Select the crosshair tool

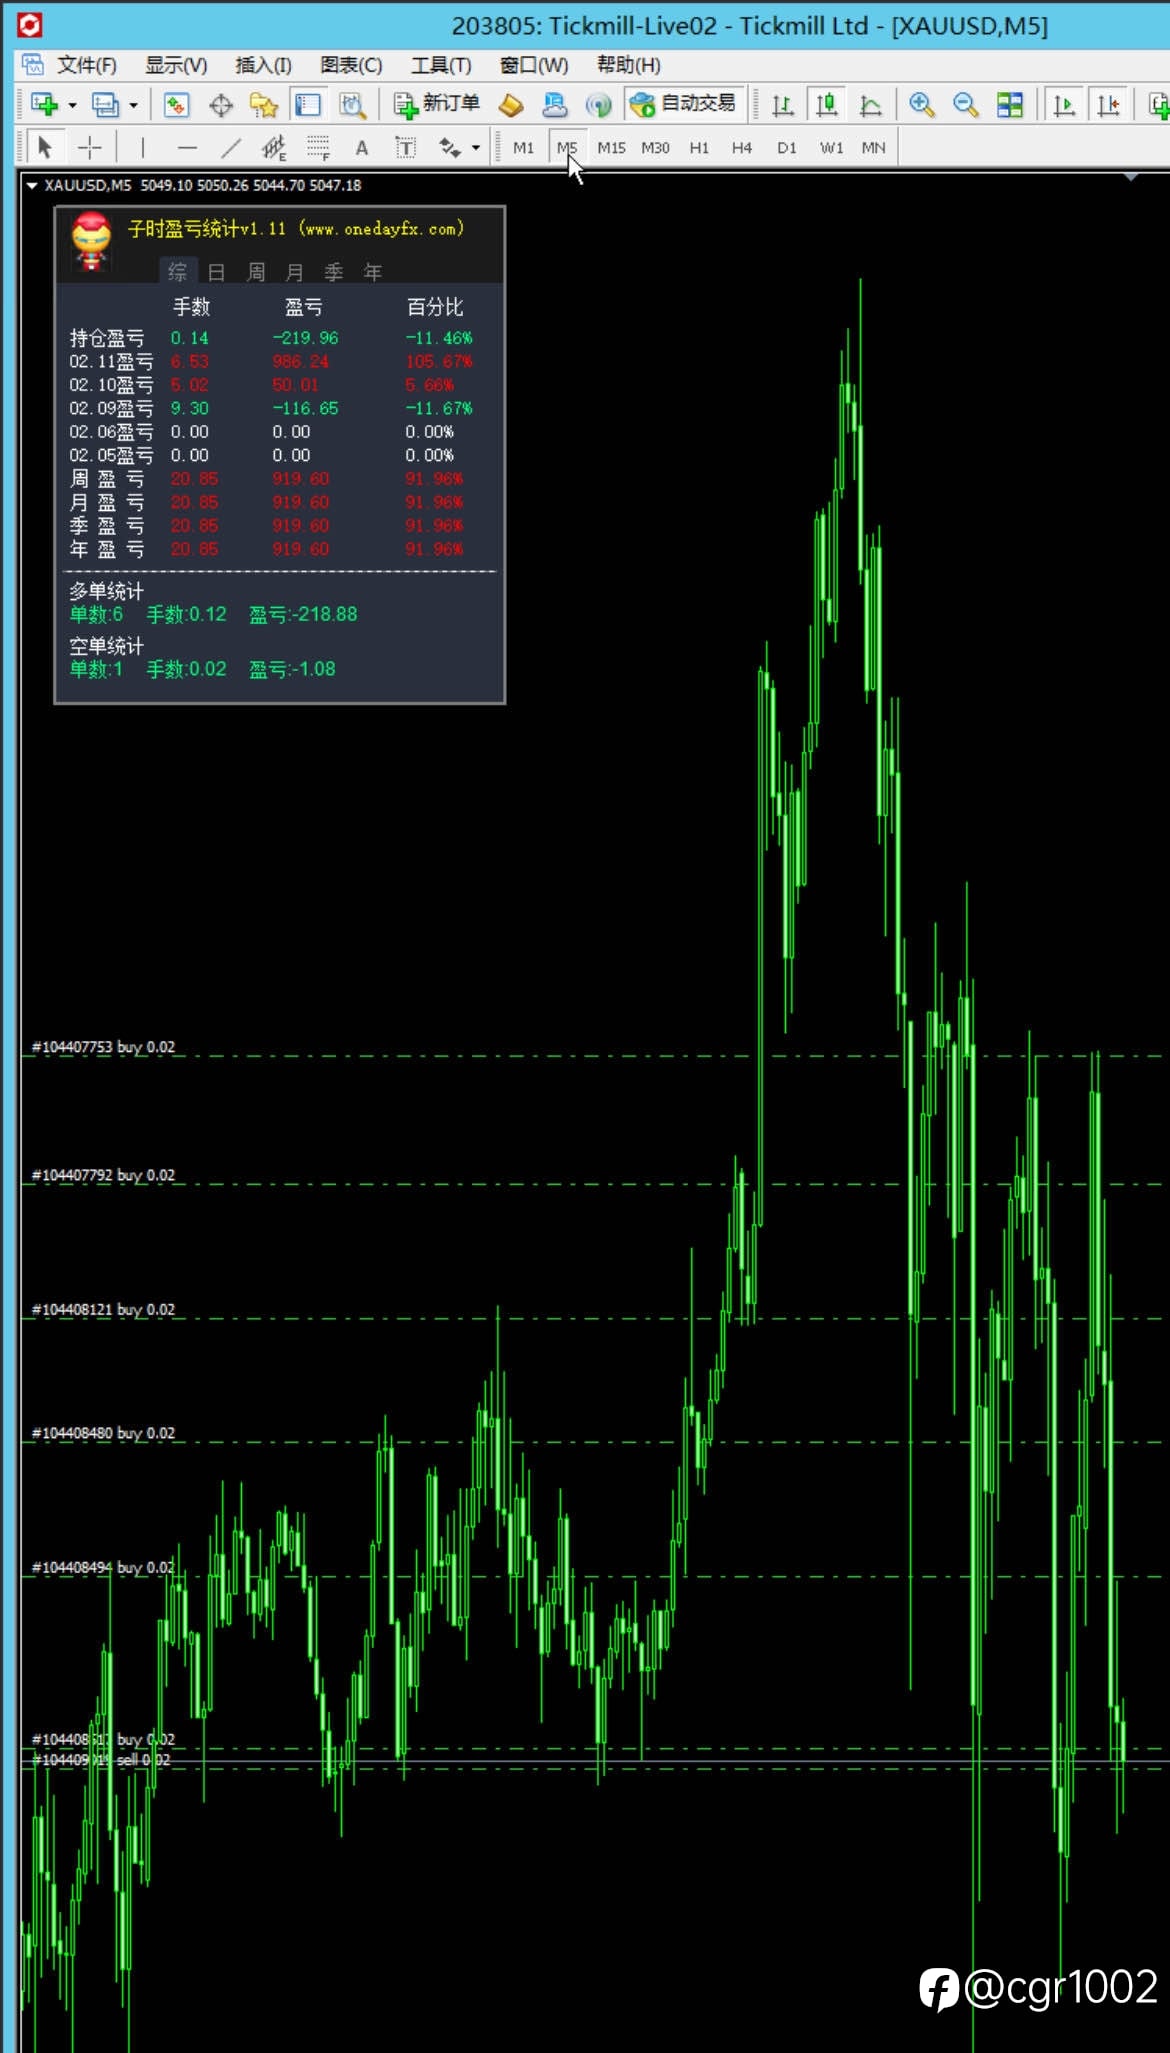tap(90, 148)
